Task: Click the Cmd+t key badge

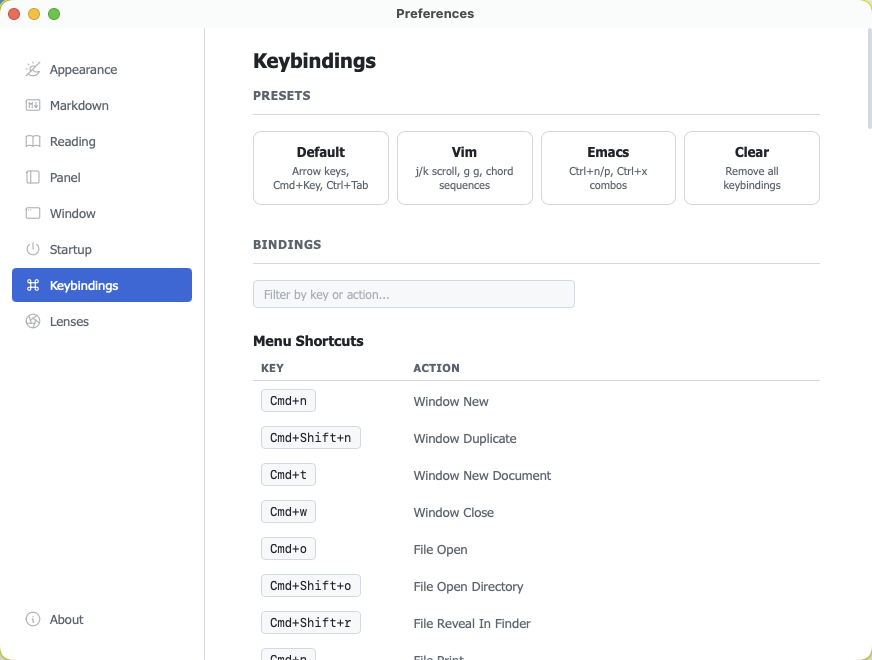Action: [289, 474]
